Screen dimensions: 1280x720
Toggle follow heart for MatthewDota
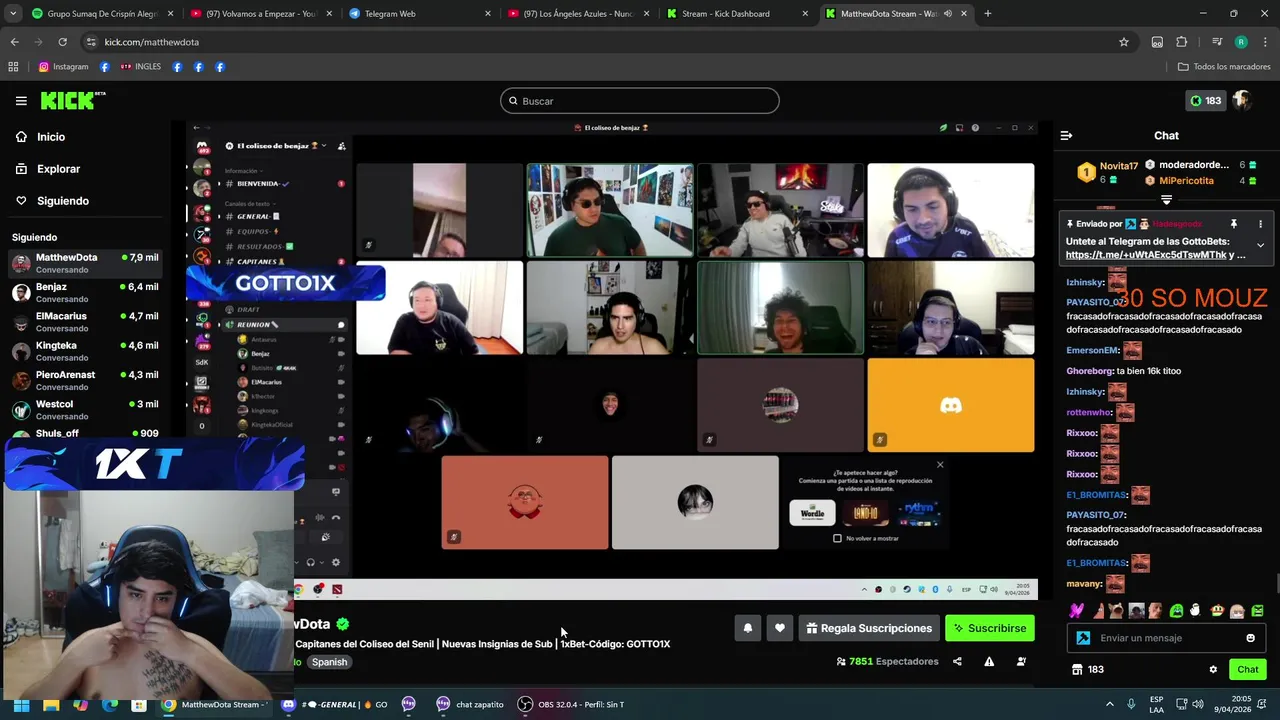click(780, 628)
